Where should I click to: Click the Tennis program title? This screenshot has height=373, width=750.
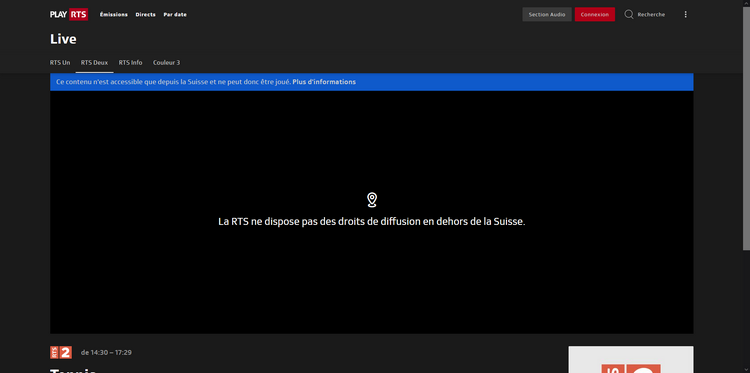point(73,371)
